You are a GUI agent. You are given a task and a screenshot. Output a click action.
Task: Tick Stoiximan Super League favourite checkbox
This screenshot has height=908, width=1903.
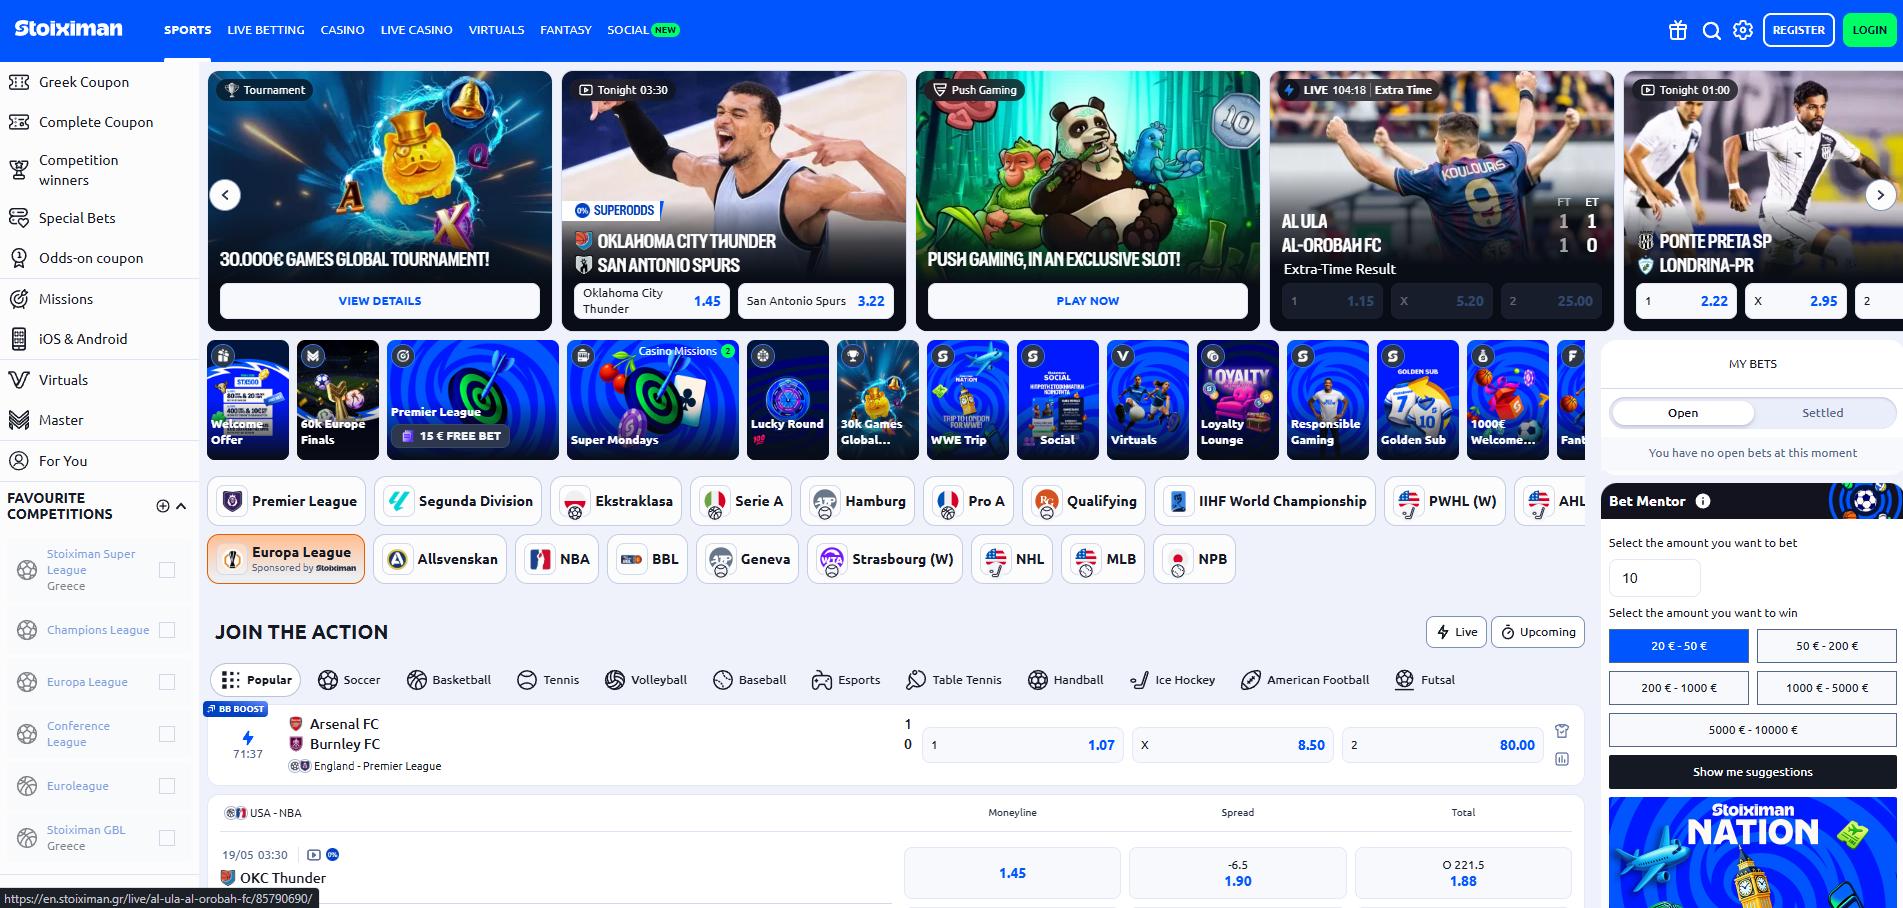coord(167,570)
